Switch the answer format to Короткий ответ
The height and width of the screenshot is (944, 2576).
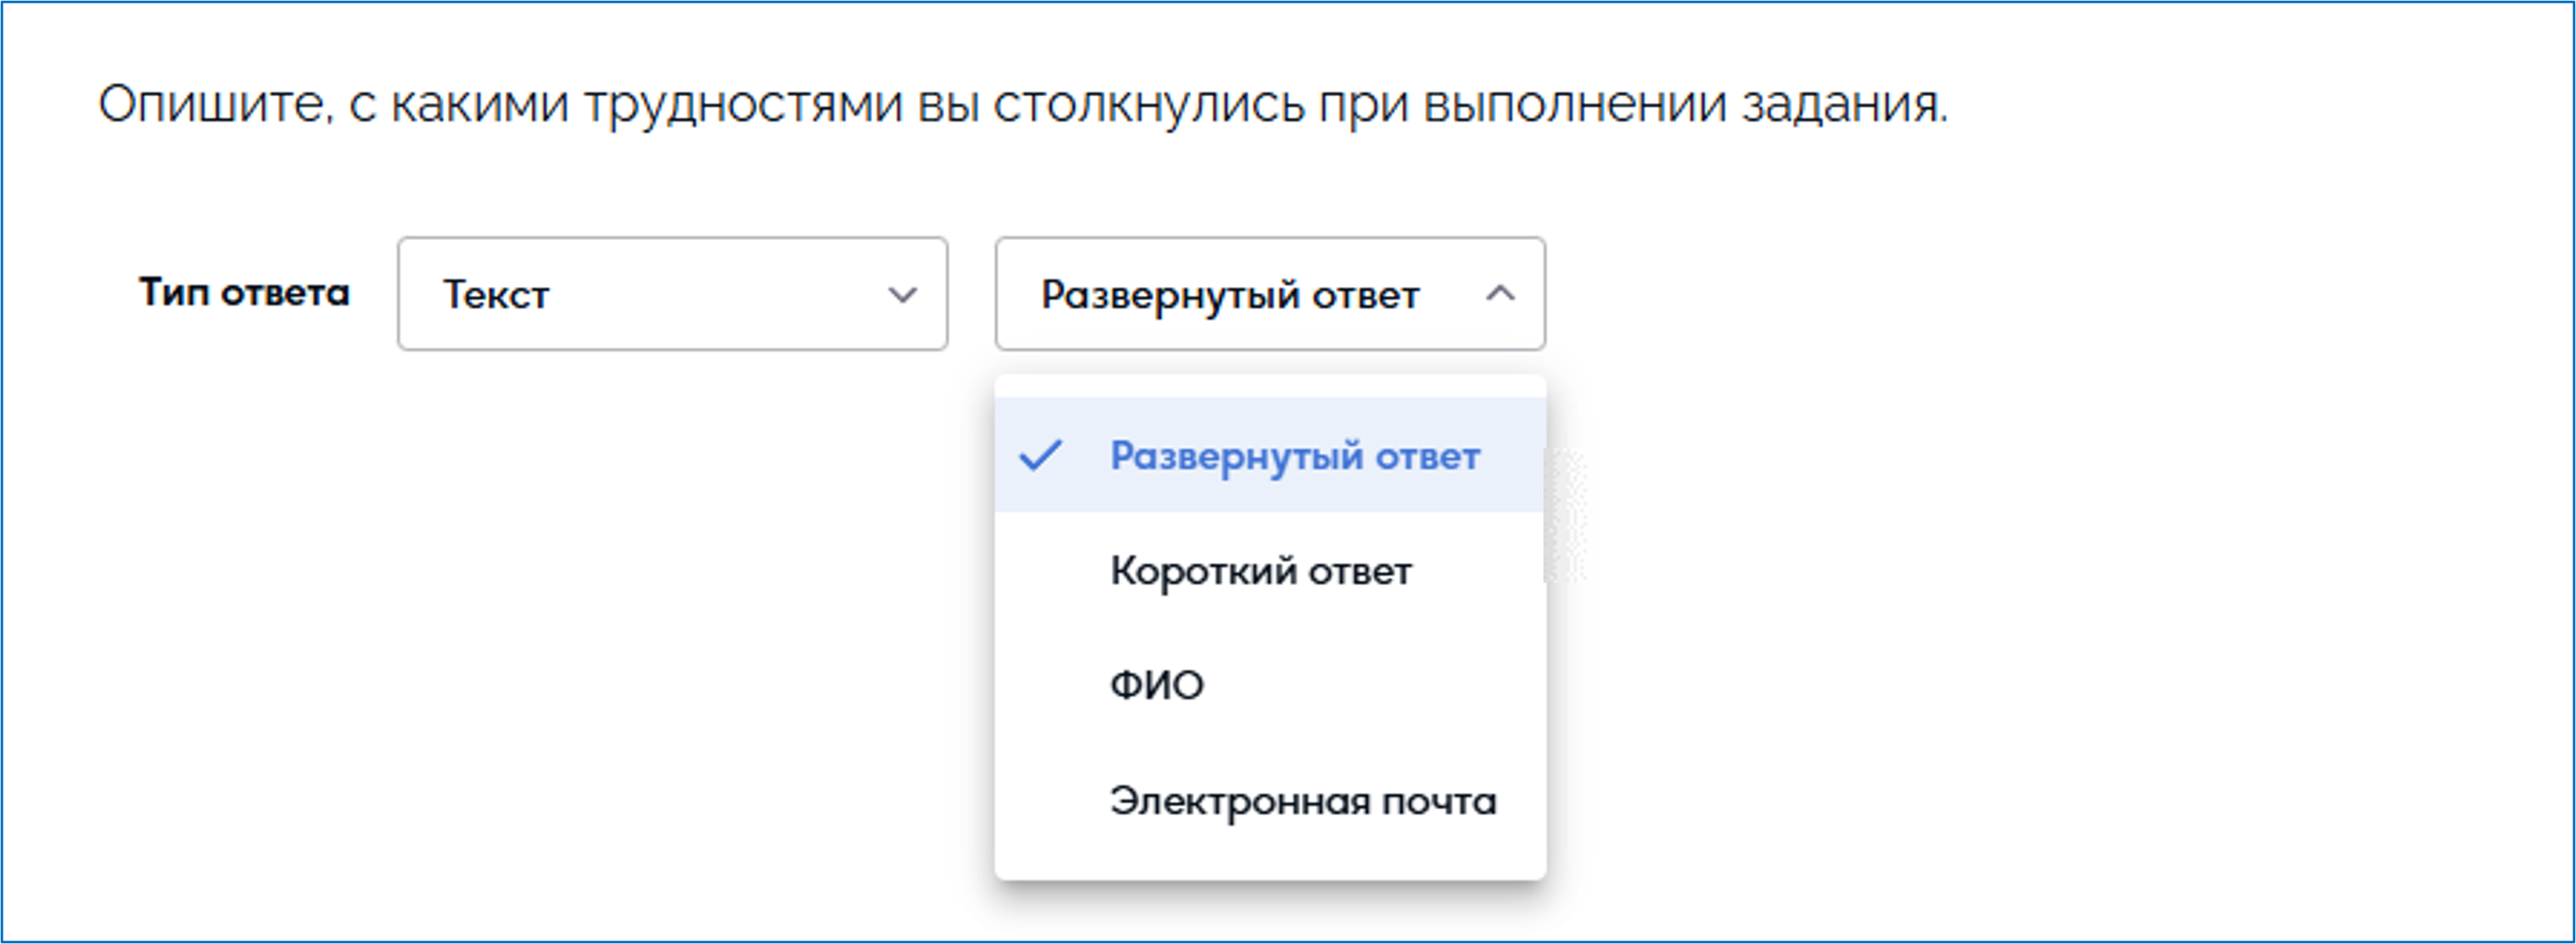(x=1260, y=571)
